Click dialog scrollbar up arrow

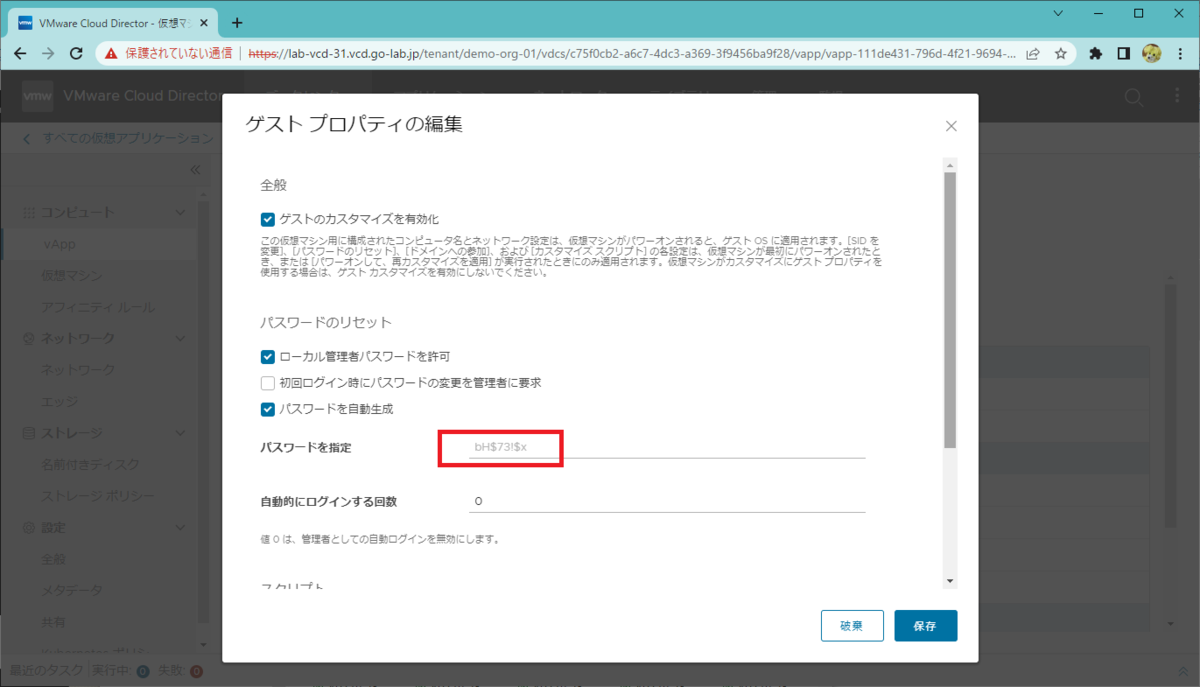pyautogui.click(x=950, y=165)
